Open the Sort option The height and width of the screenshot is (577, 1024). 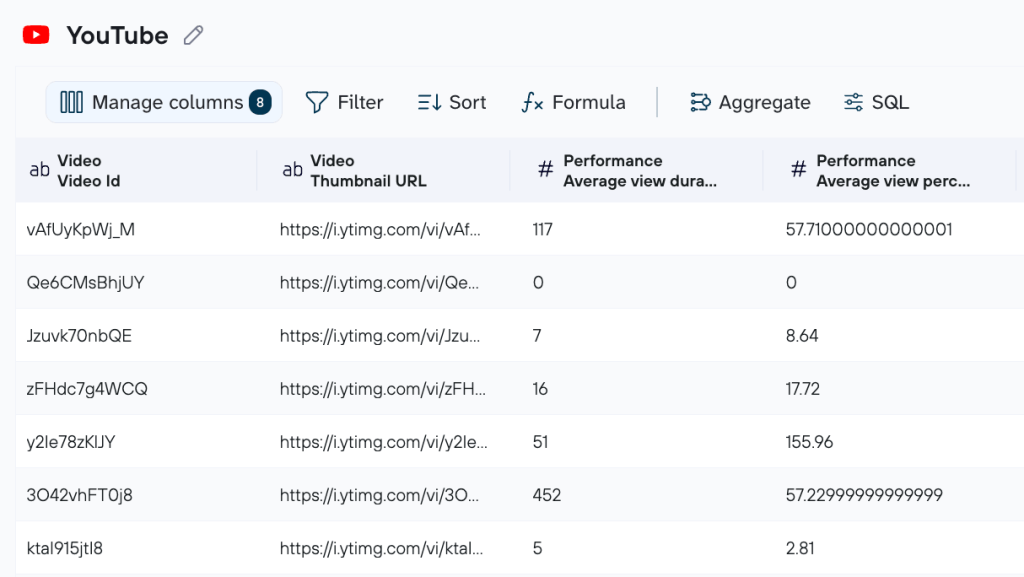(452, 102)
